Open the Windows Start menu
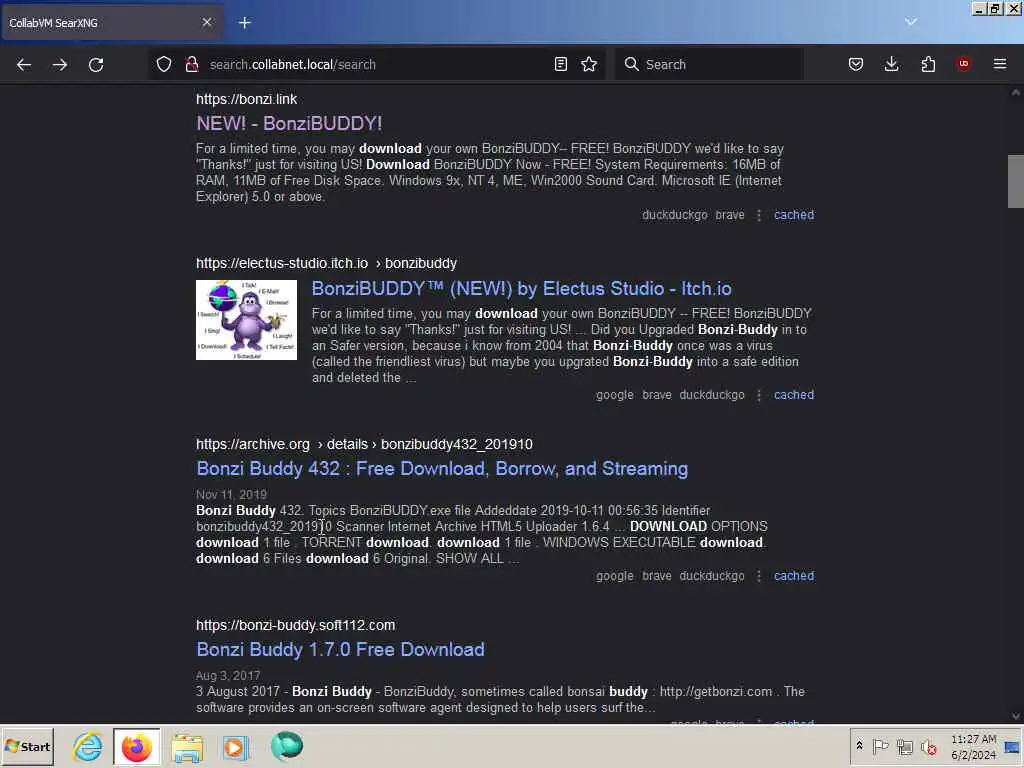This screenshot has height=768, width=1024. click(x=27, y=747)
